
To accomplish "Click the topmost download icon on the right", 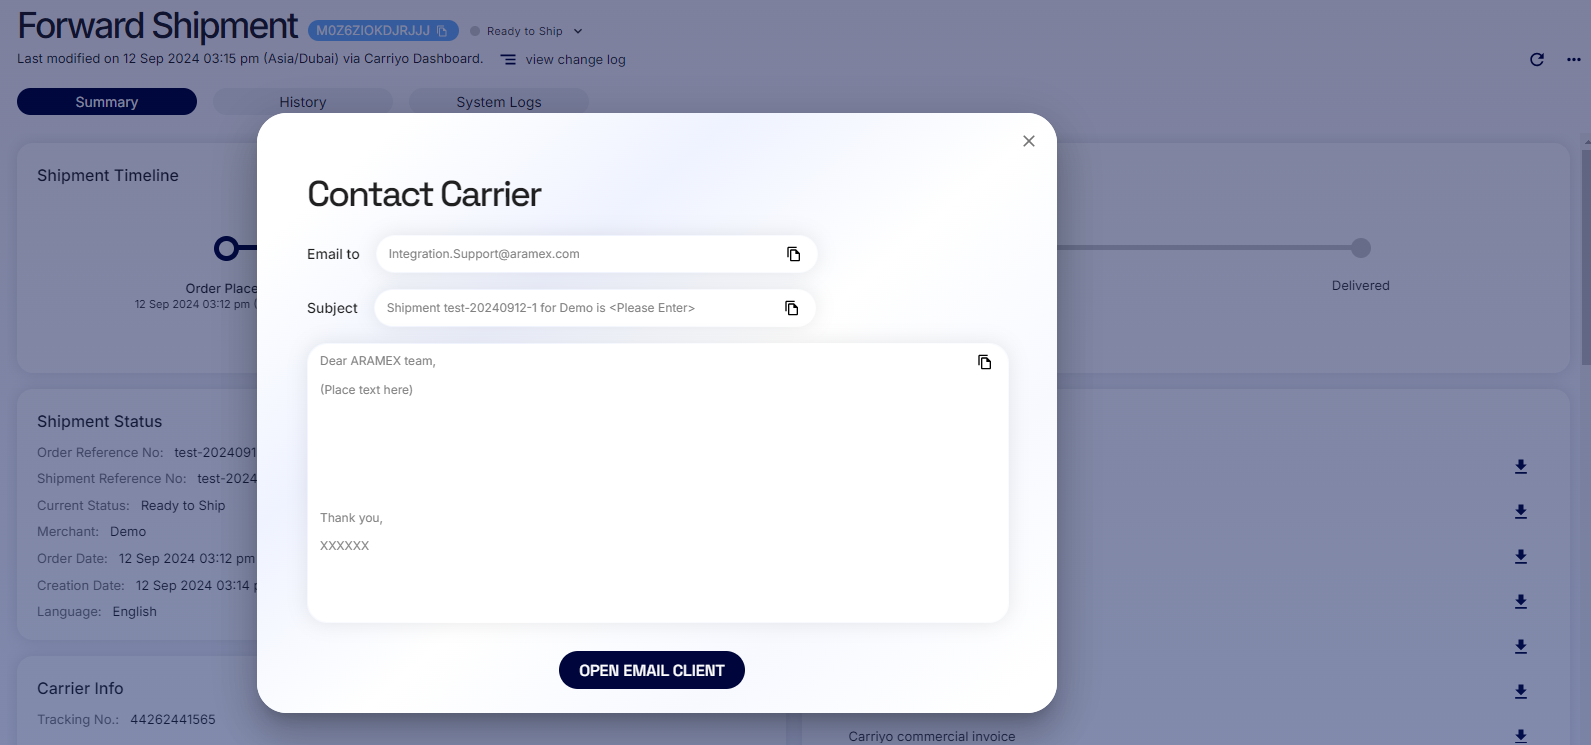I will pos(1520,467).
